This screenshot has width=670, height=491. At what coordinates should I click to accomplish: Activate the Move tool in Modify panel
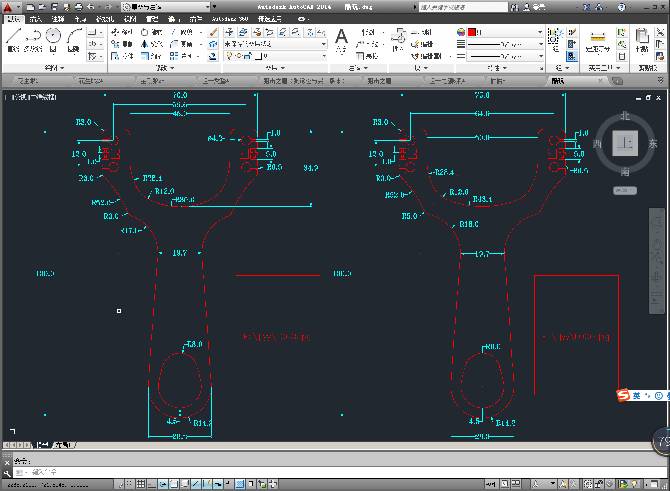click(121, 32)
